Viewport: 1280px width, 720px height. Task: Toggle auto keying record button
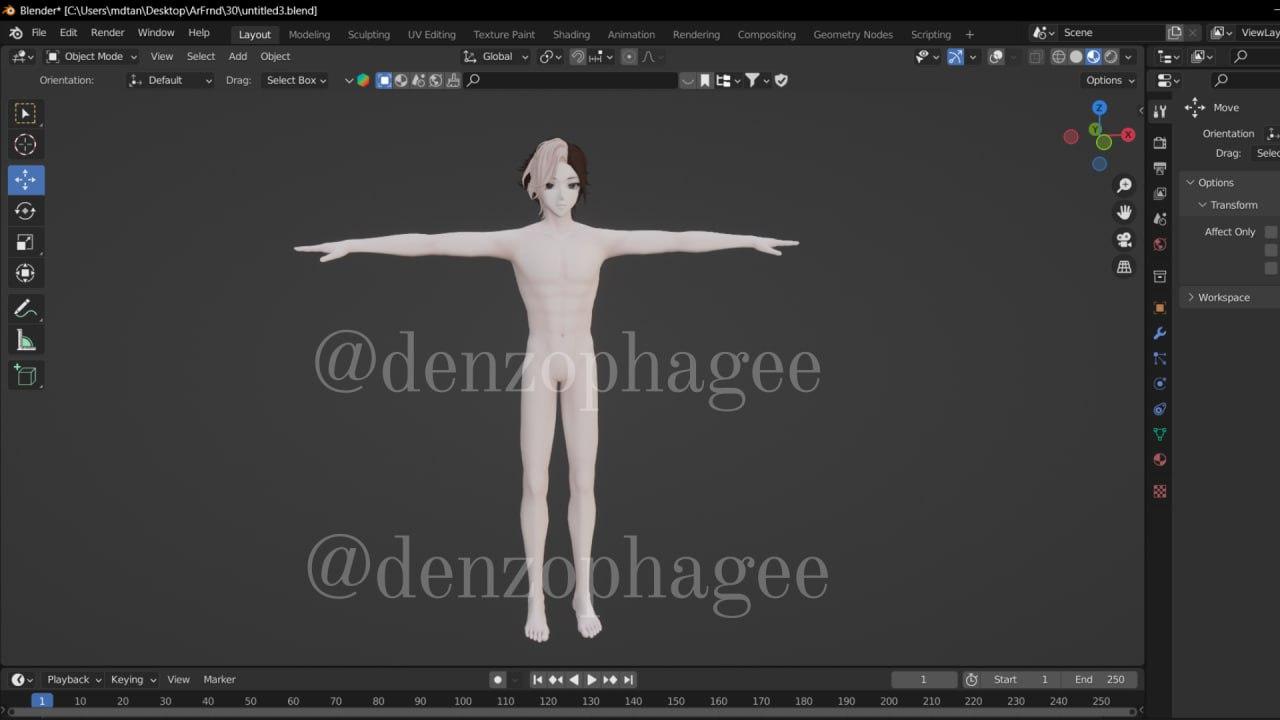tap(497, 680)
